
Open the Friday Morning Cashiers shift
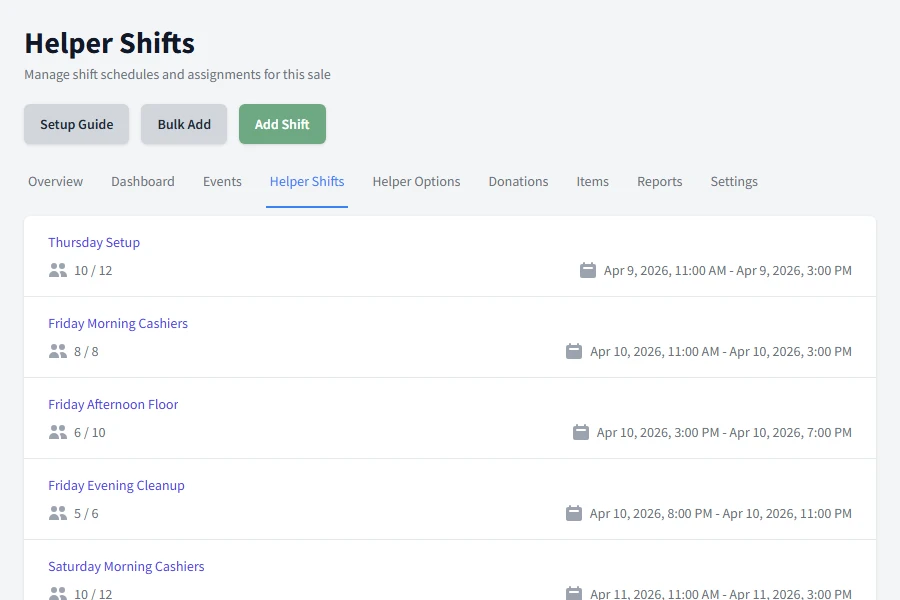tap(118, 323)
